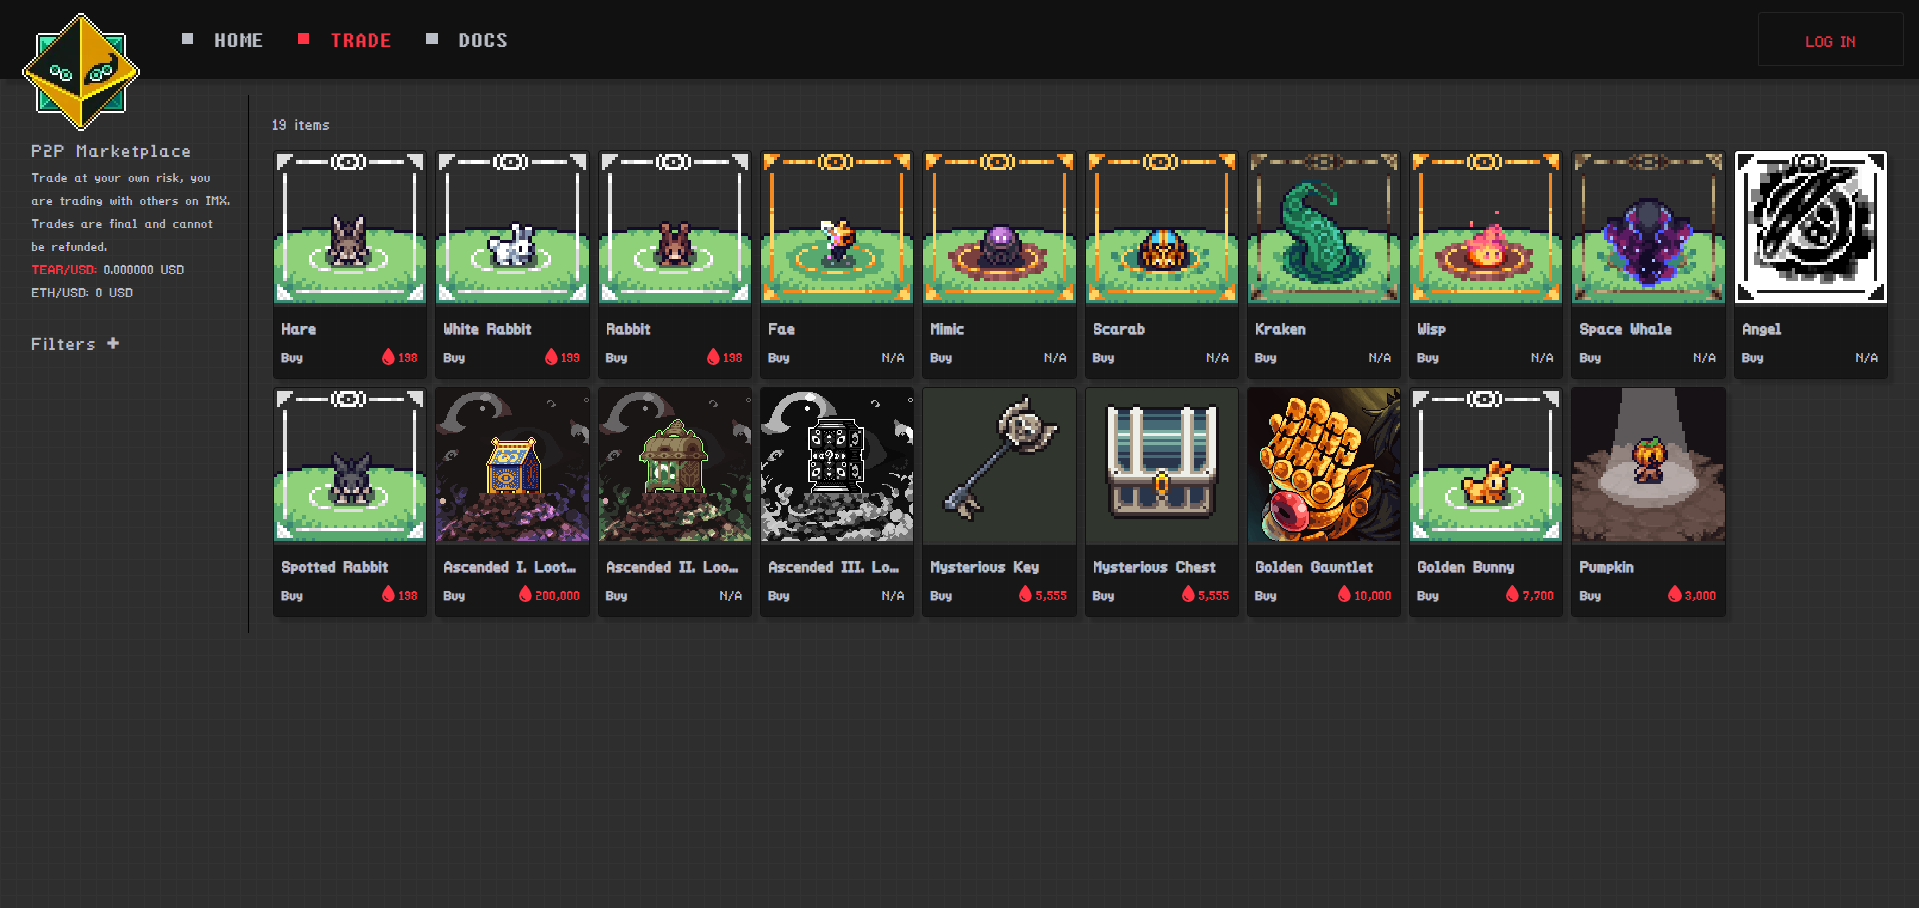
Task: Click Buy on the Hare card
Action: point(292,358)
